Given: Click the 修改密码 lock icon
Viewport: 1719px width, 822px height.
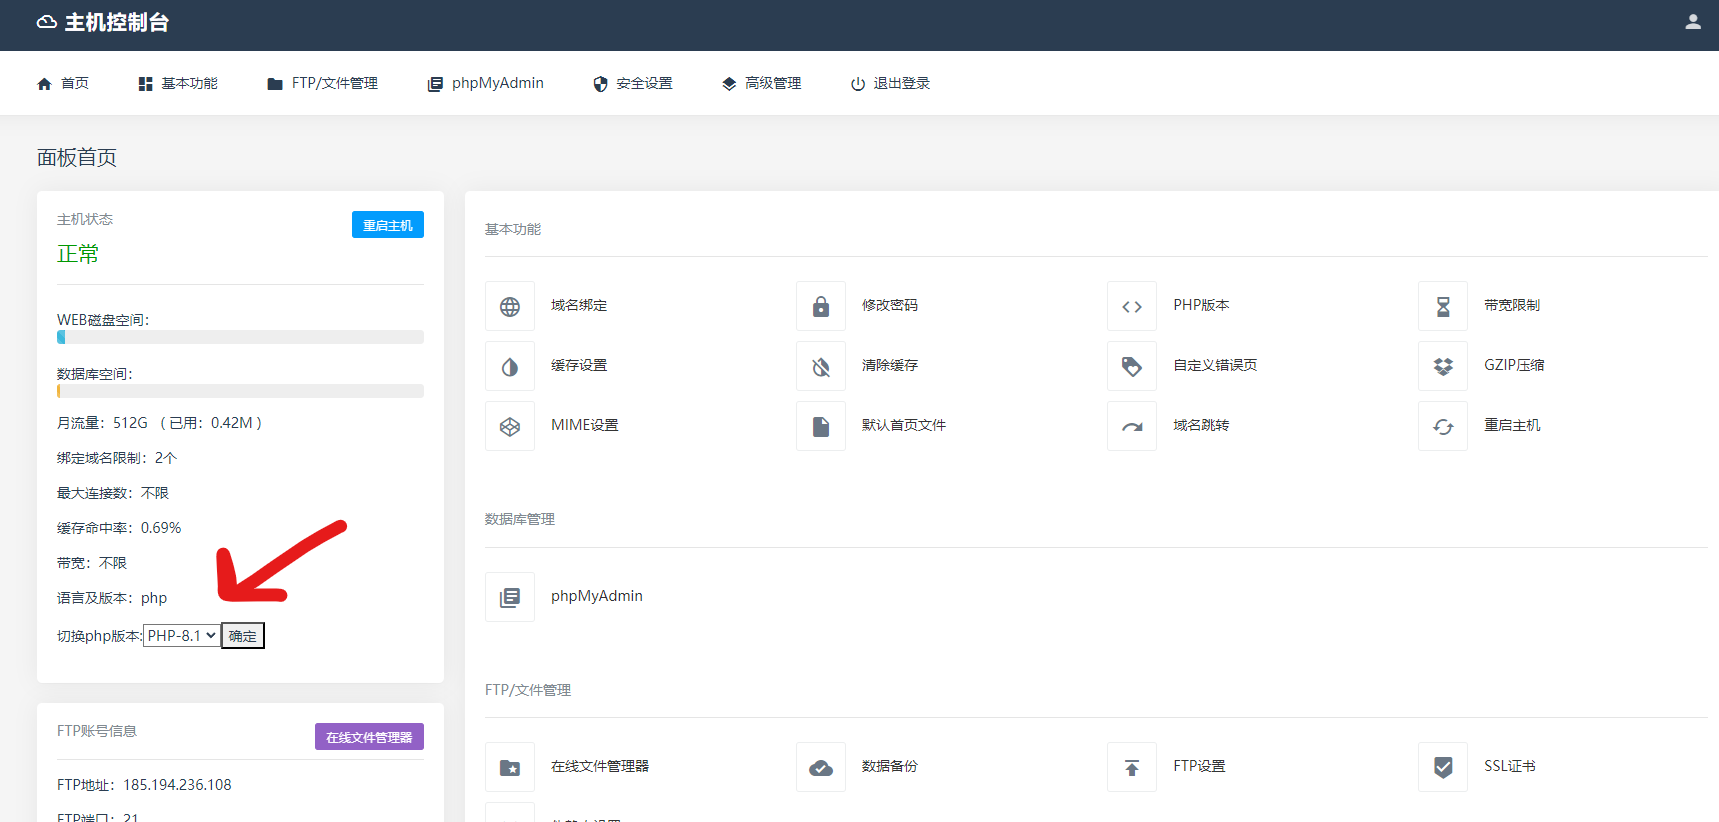Looking at the screenshot, I should coord(821,306).
